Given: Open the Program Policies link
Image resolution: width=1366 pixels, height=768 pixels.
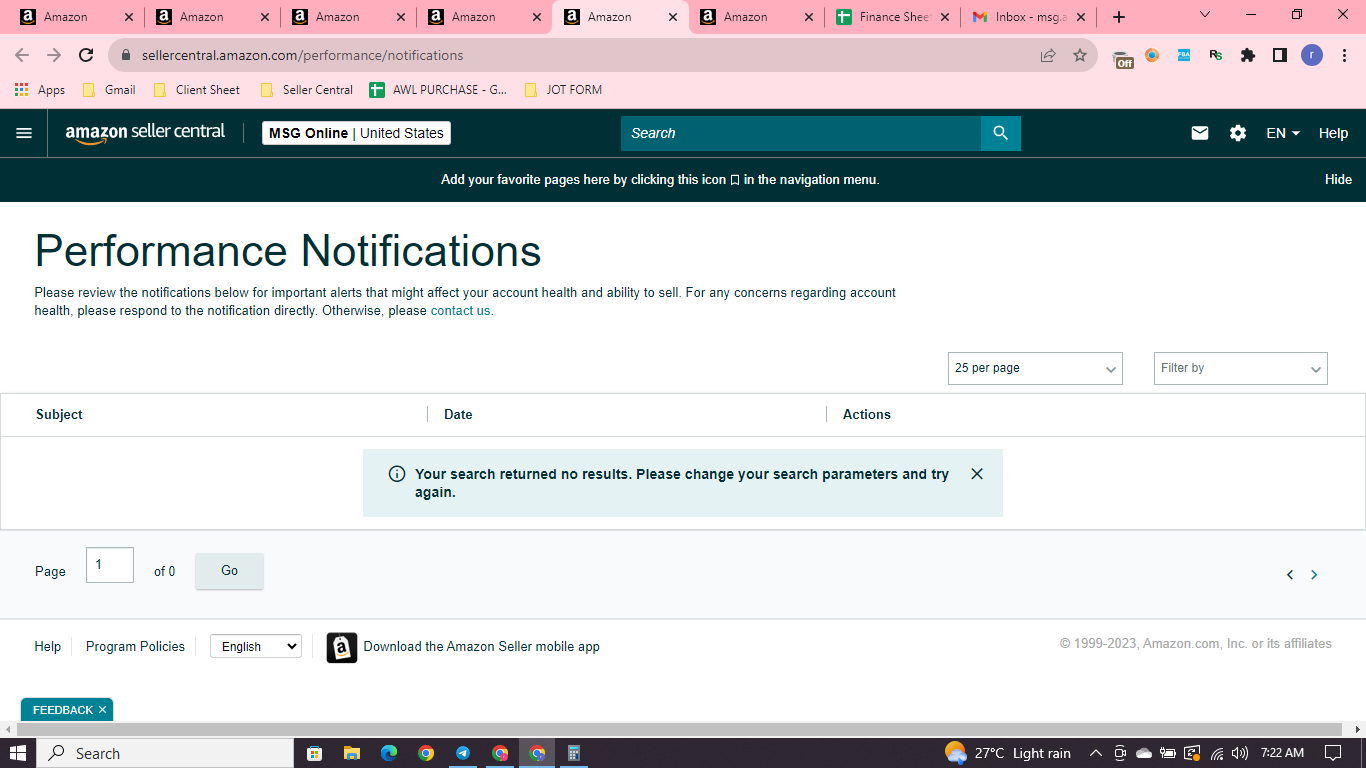Looking at the screenshot, I should (x=135, y=647).
